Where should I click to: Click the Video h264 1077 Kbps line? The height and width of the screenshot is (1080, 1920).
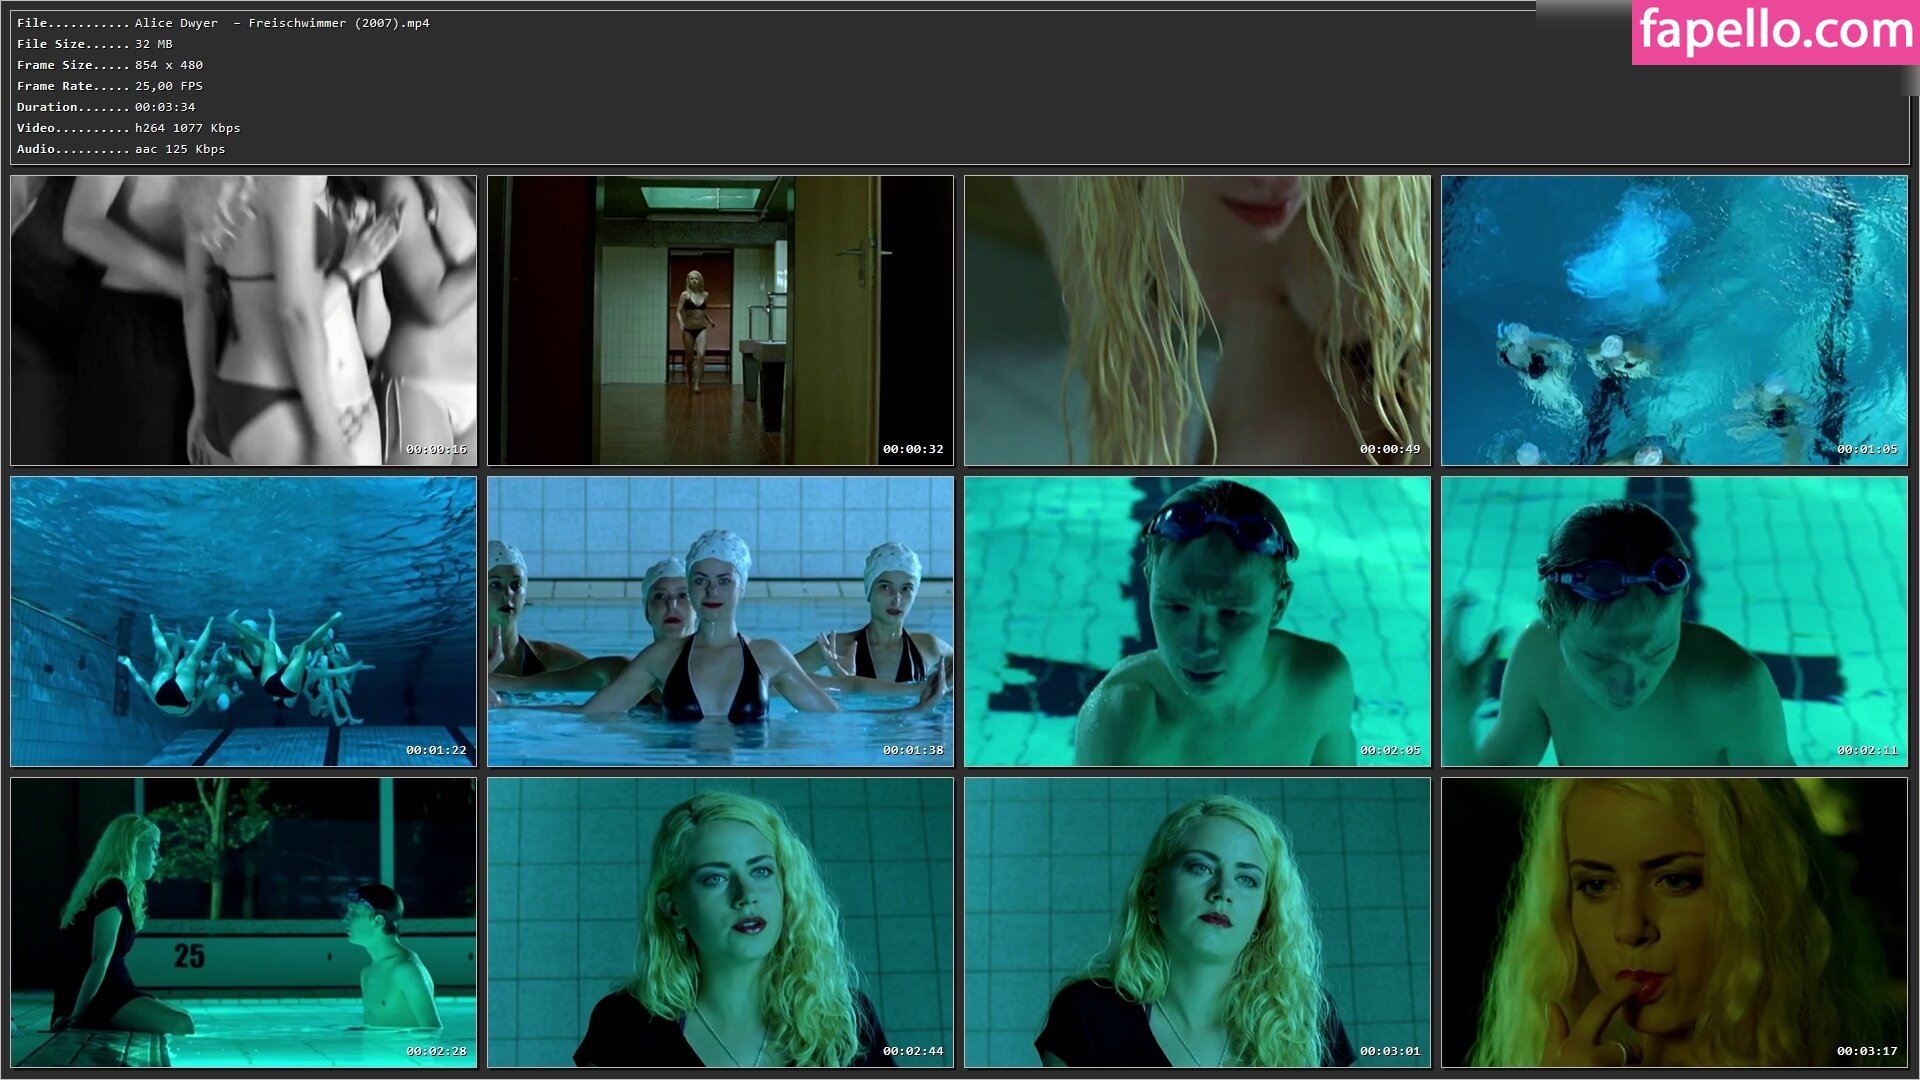click(128, 128)
